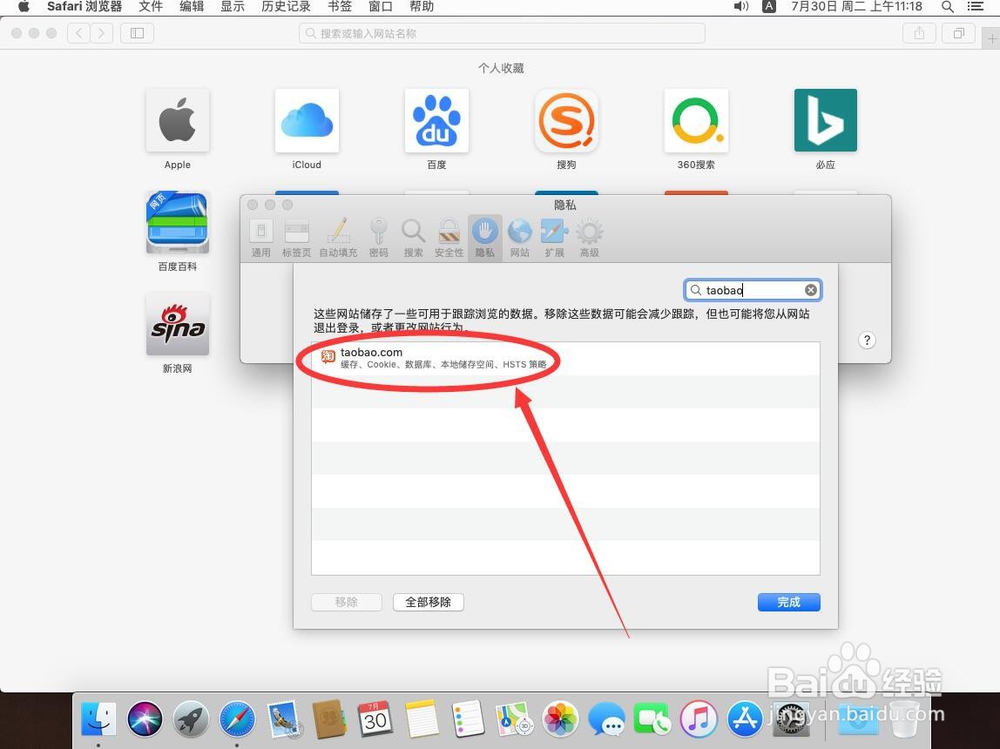This screenshot has width=1000, height=749.
Task: Open the Safari 浏览器 menu
Action: click(x=84, y=7)
